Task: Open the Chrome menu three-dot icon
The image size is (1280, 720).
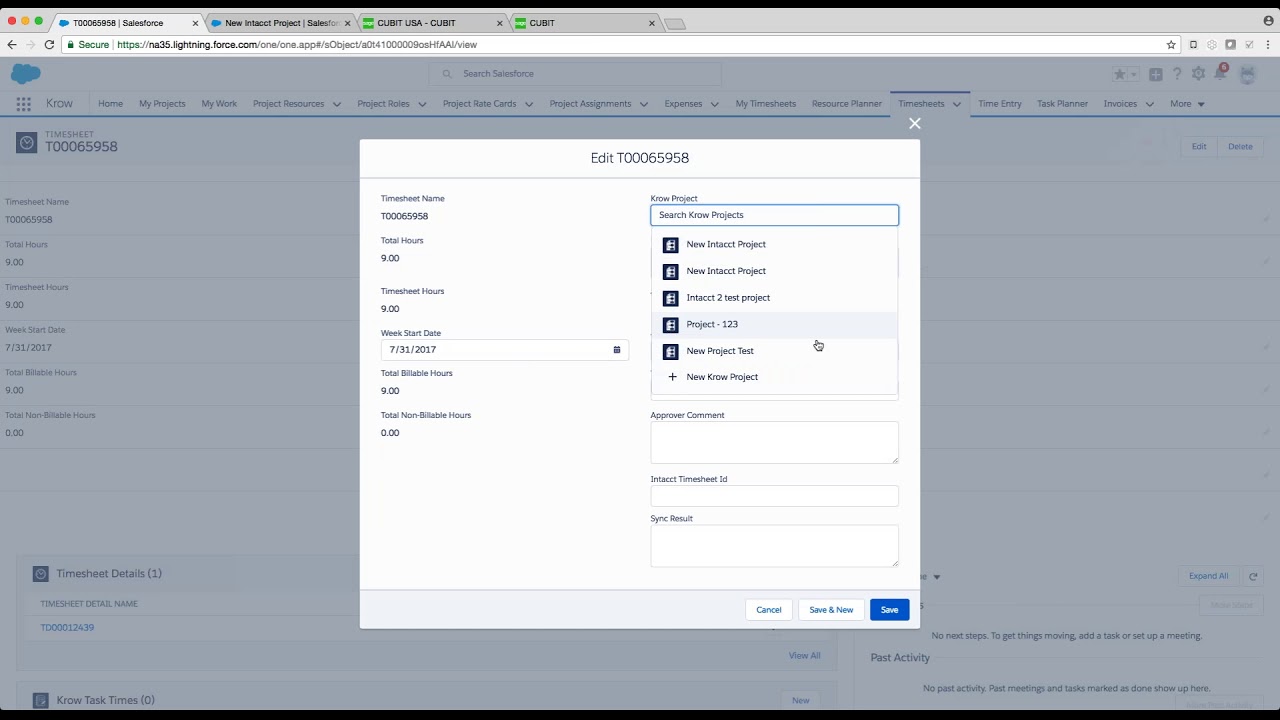Action: pos(1268,44)
